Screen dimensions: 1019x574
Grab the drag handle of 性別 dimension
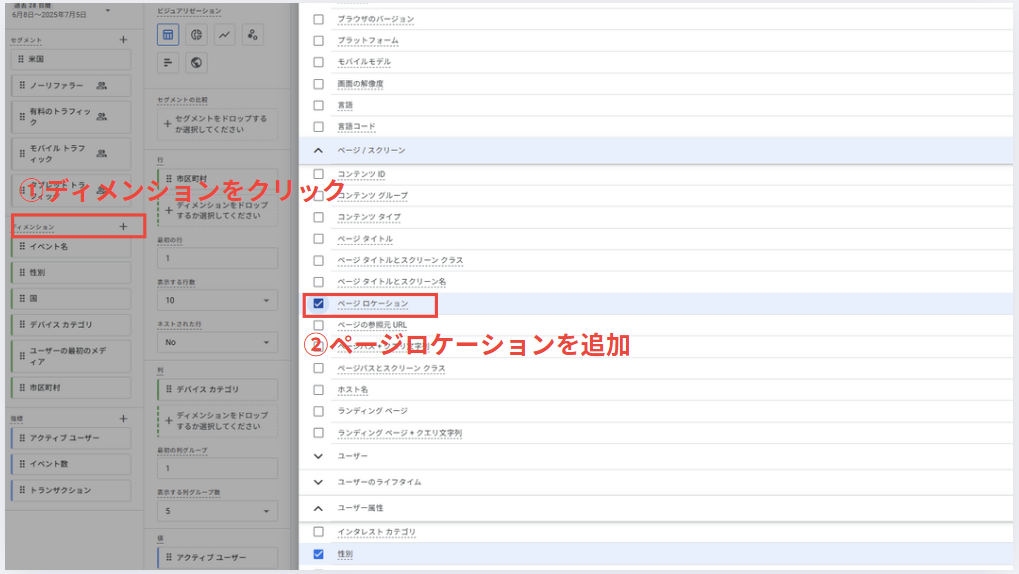click(x=21, y=272)
